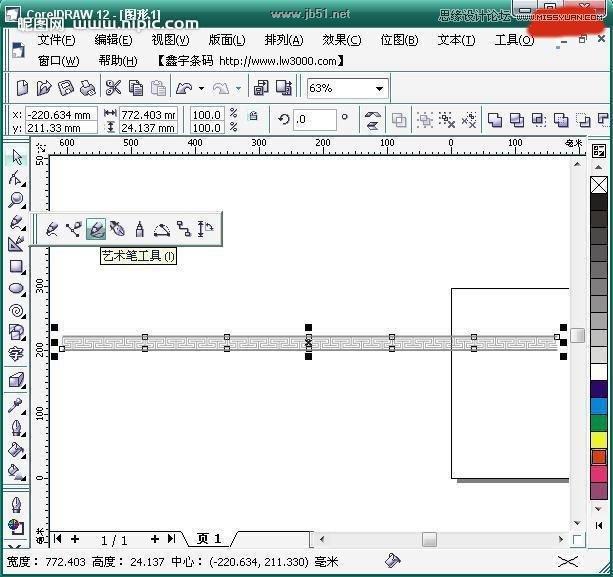Expand the Undo history dropdown arrow

(x=201, y=89)
